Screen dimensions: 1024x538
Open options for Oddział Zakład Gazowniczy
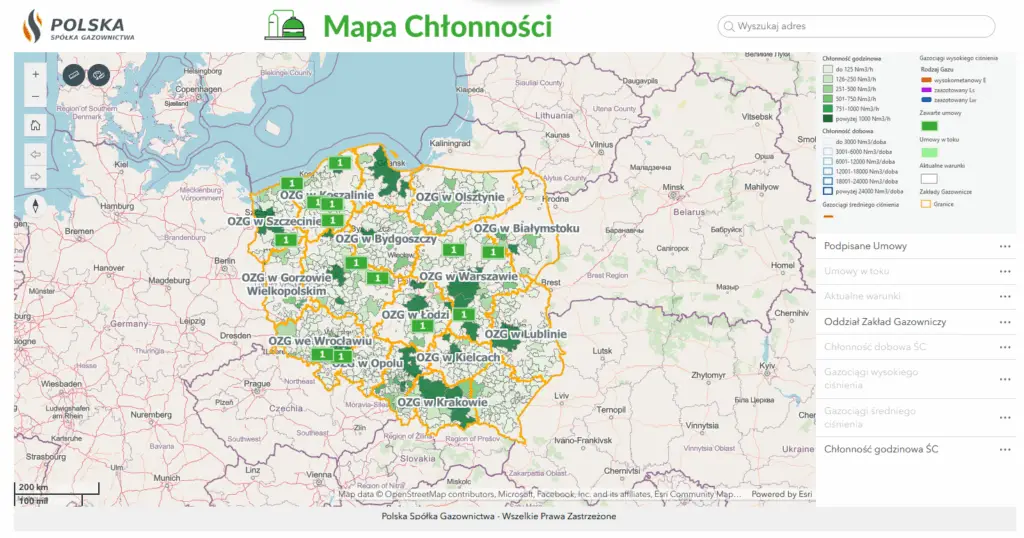(x=1005, y=322)
